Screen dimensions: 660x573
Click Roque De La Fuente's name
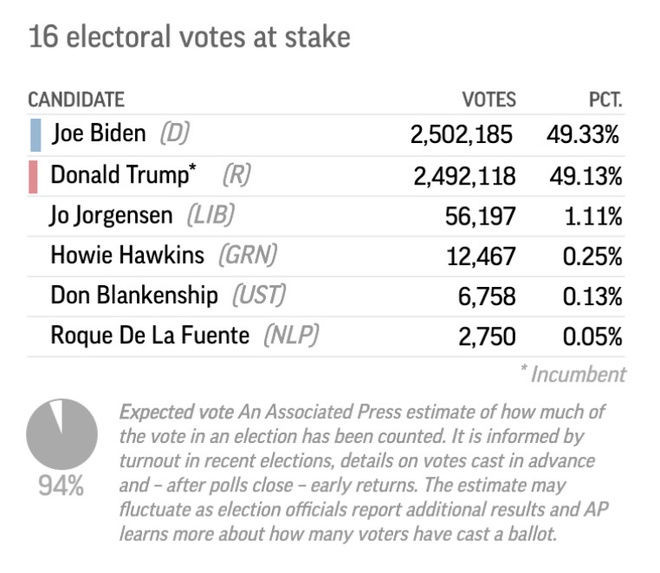pyautogui.click(x=150, y=335)
